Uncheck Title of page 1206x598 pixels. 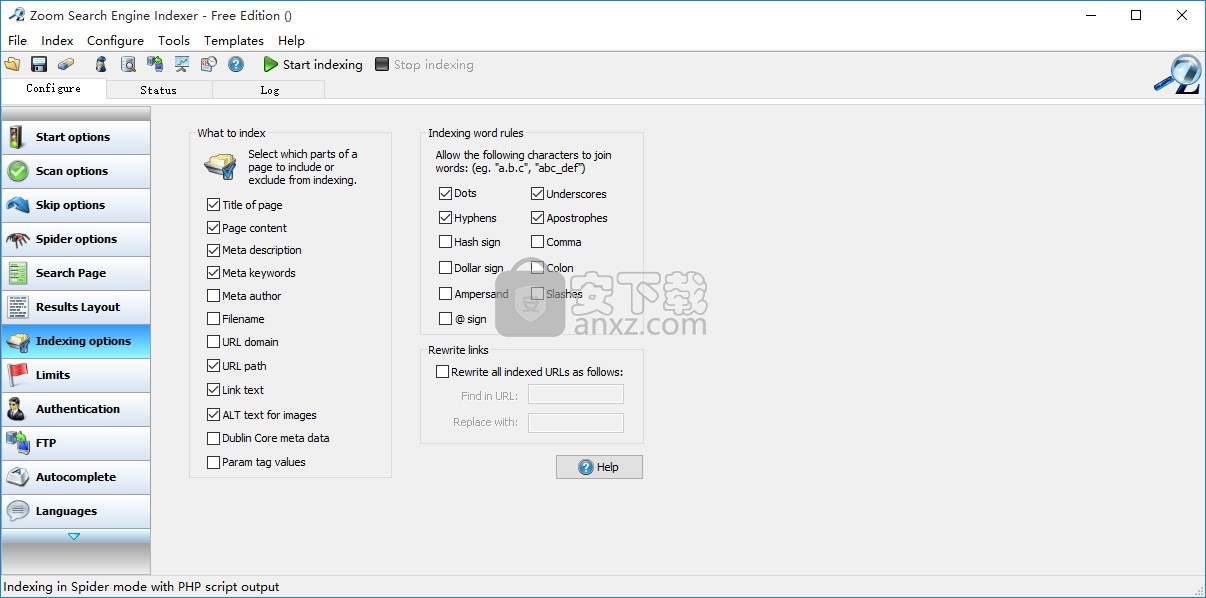(213, 204)
